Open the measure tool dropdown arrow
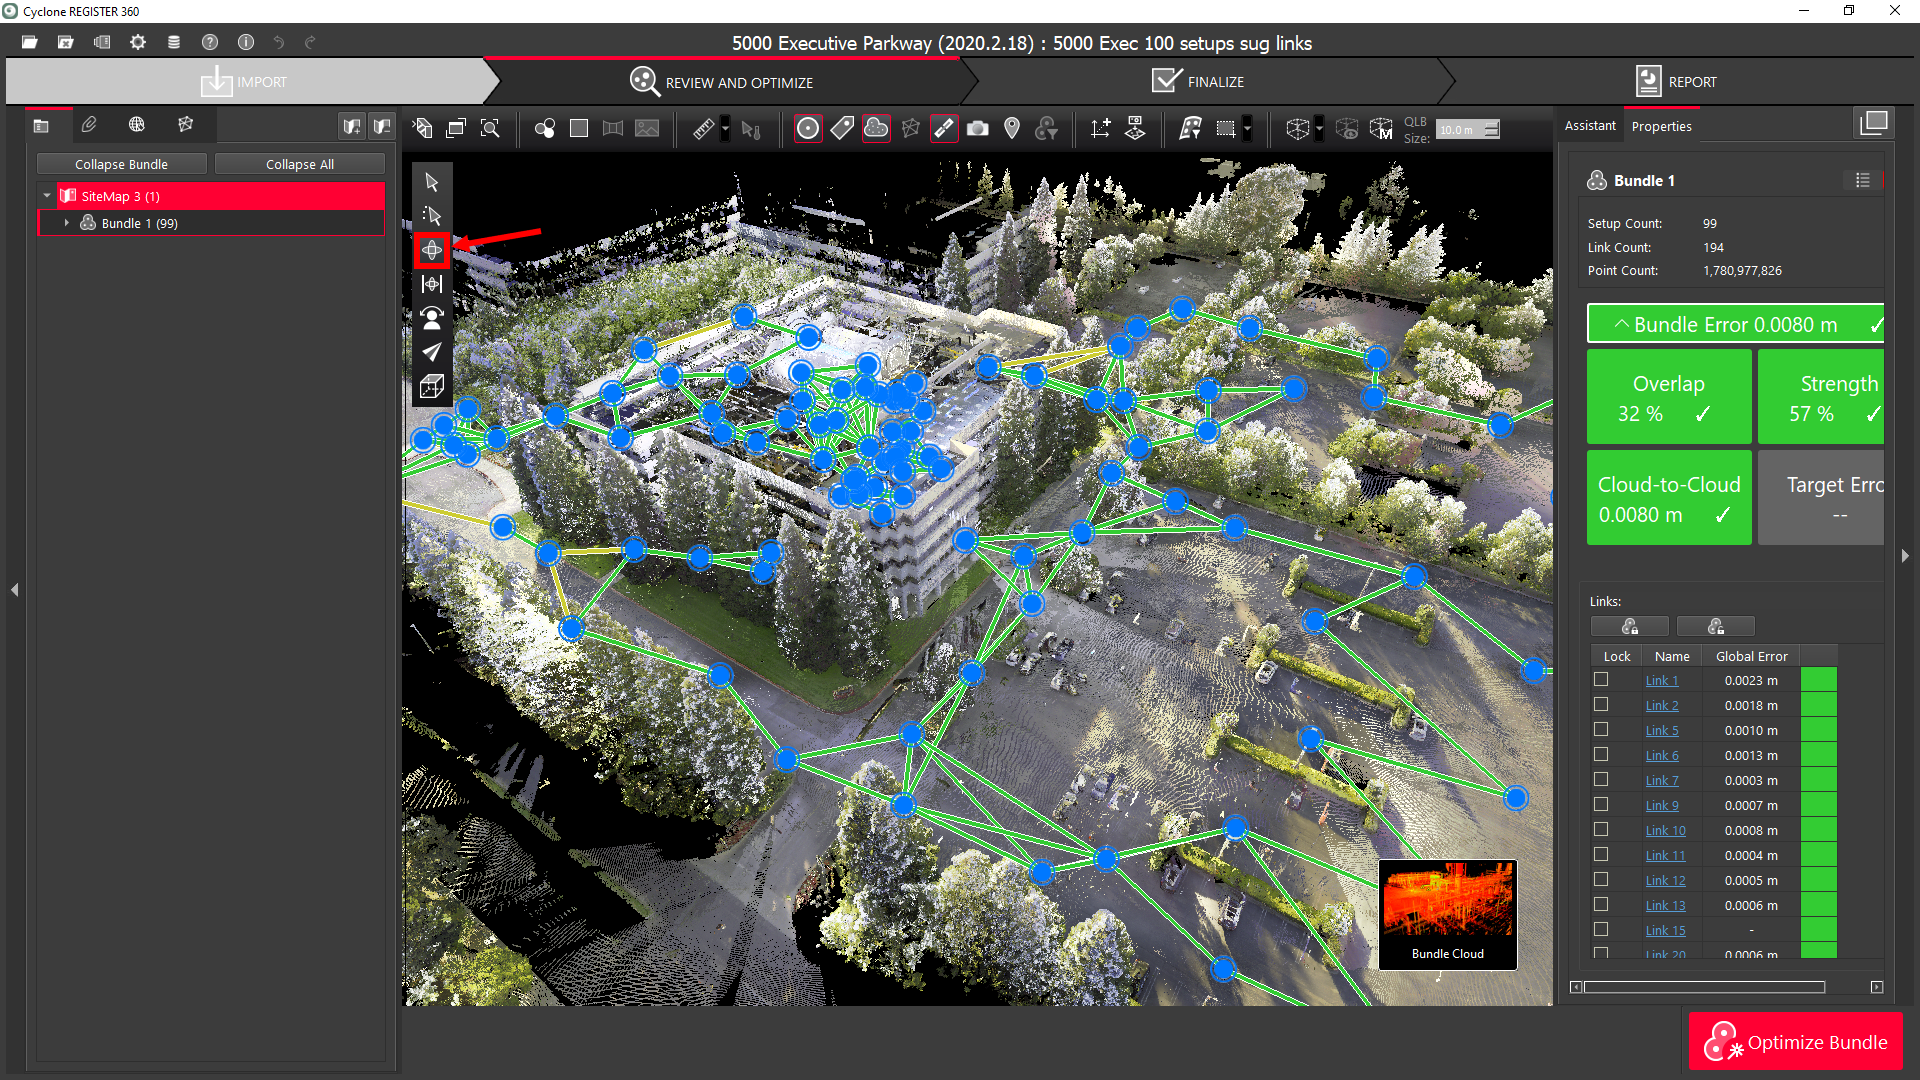 pos(726,129)
